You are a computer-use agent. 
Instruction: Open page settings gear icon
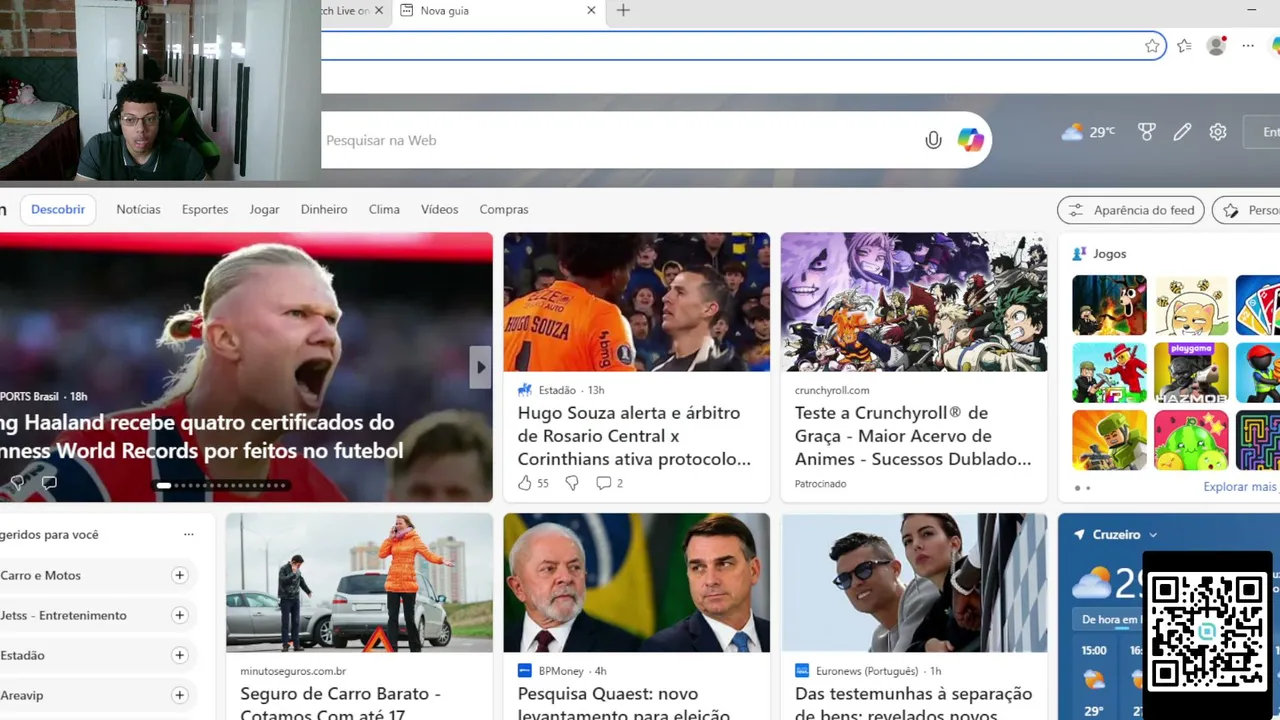point(1218,132)
